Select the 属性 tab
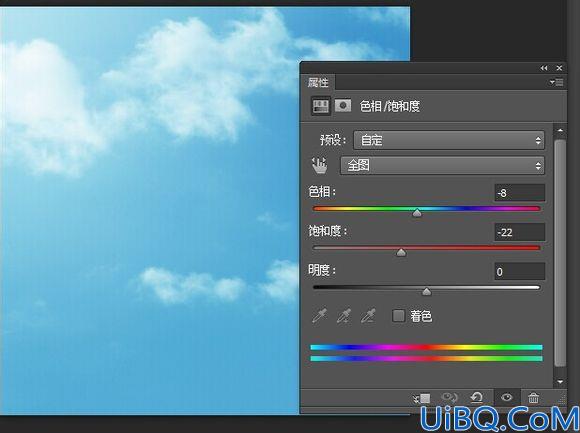The image size is (580, 433). tap(318, 82)
